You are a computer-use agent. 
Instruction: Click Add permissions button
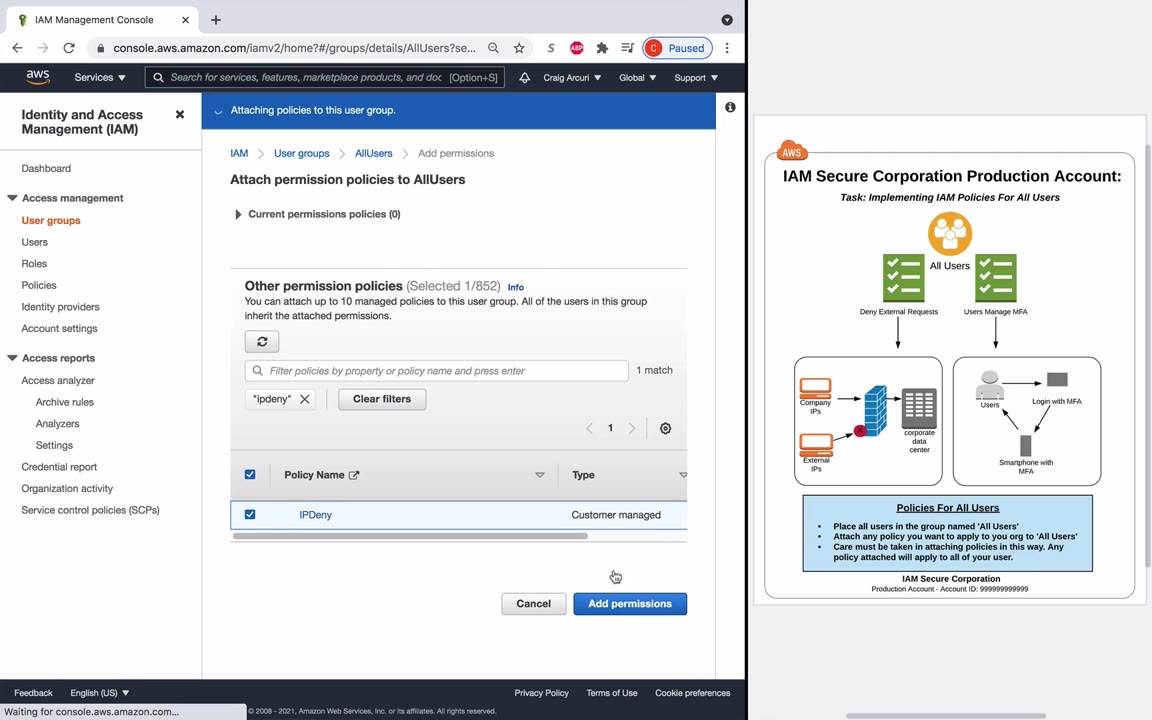[x=630, y=604]
